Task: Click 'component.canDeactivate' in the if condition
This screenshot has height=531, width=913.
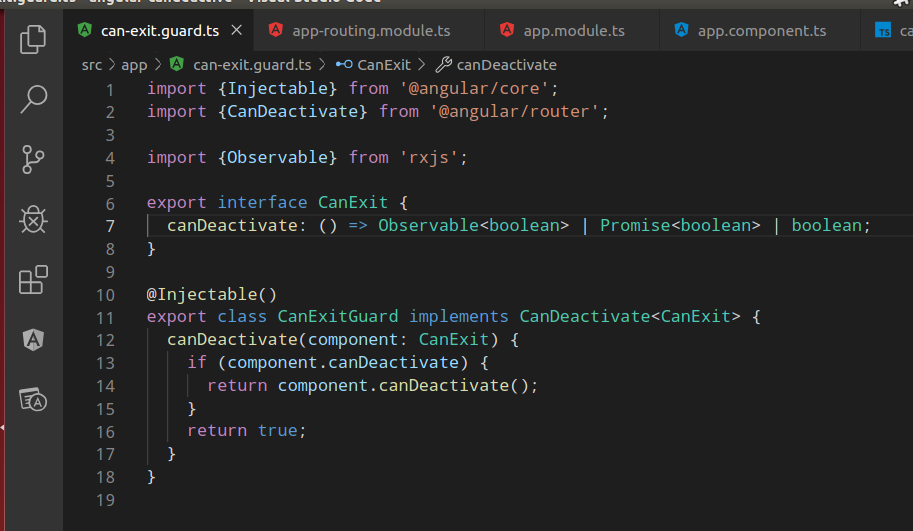Action: 342,362
